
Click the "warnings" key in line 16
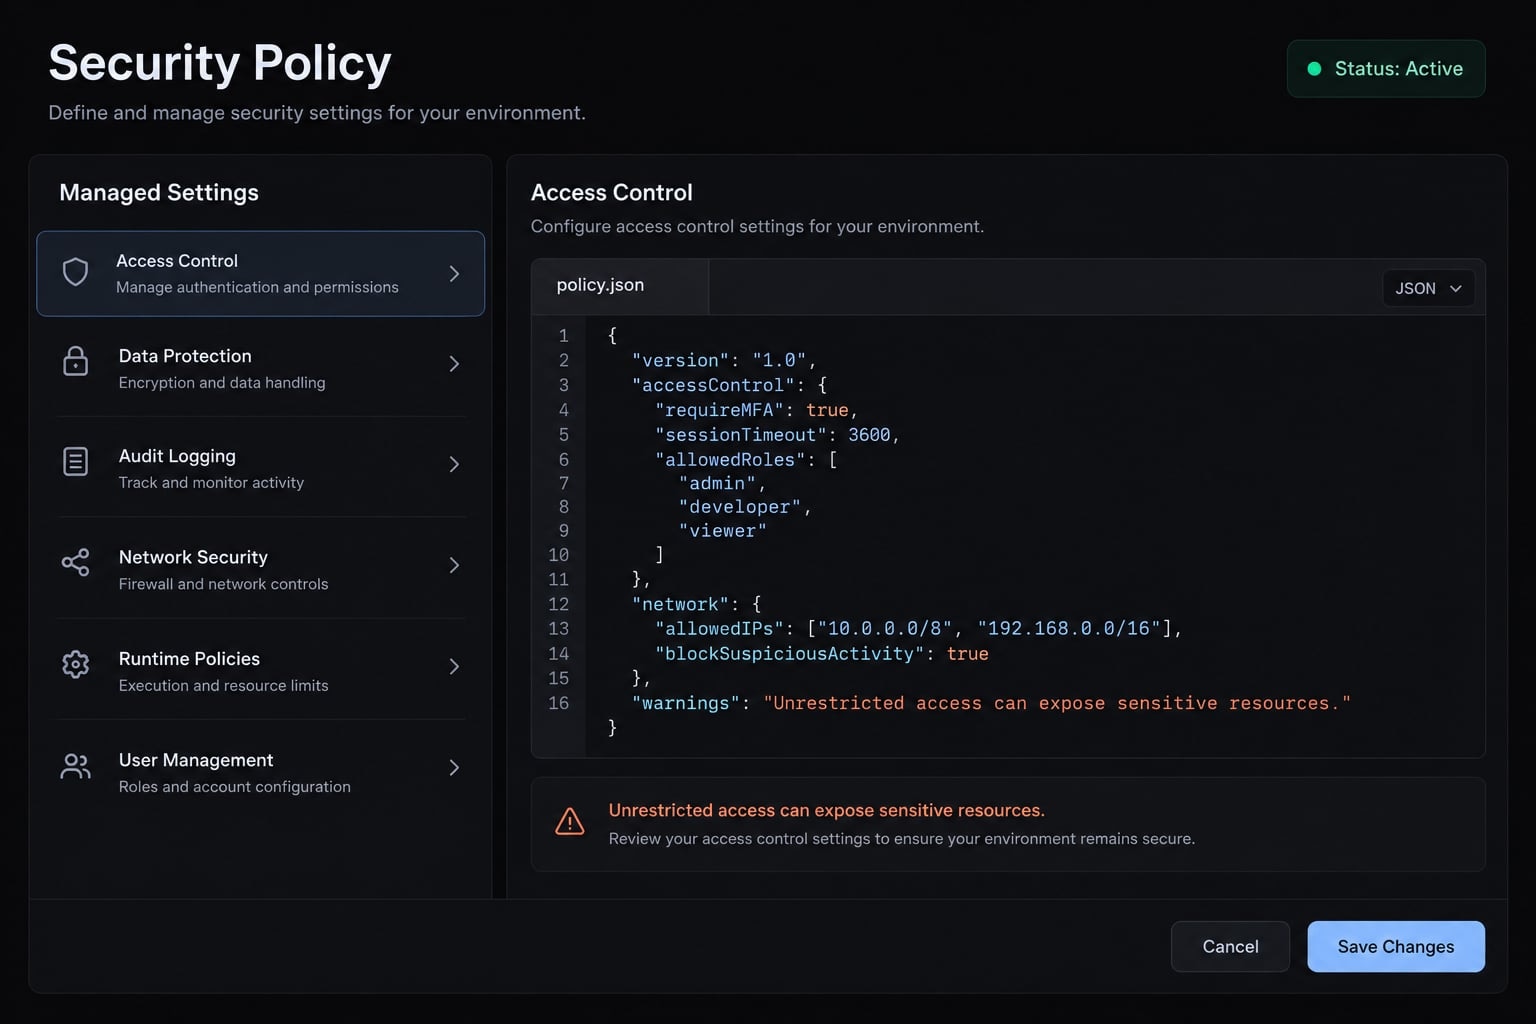tap(686, 703)
